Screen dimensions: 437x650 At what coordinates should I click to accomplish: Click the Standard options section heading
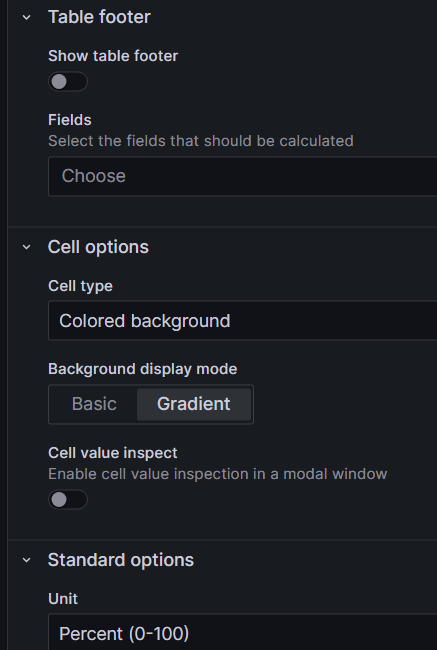(x=121, y=560)
